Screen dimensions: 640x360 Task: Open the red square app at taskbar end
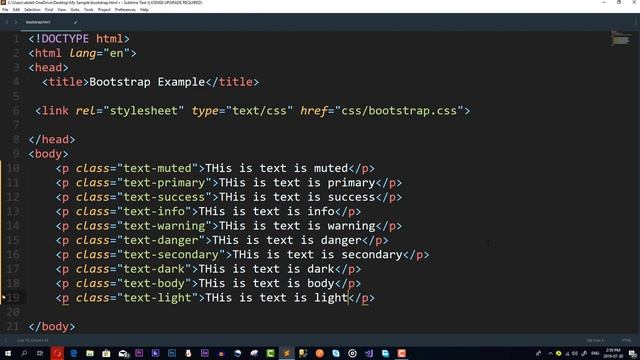point(402,353)
